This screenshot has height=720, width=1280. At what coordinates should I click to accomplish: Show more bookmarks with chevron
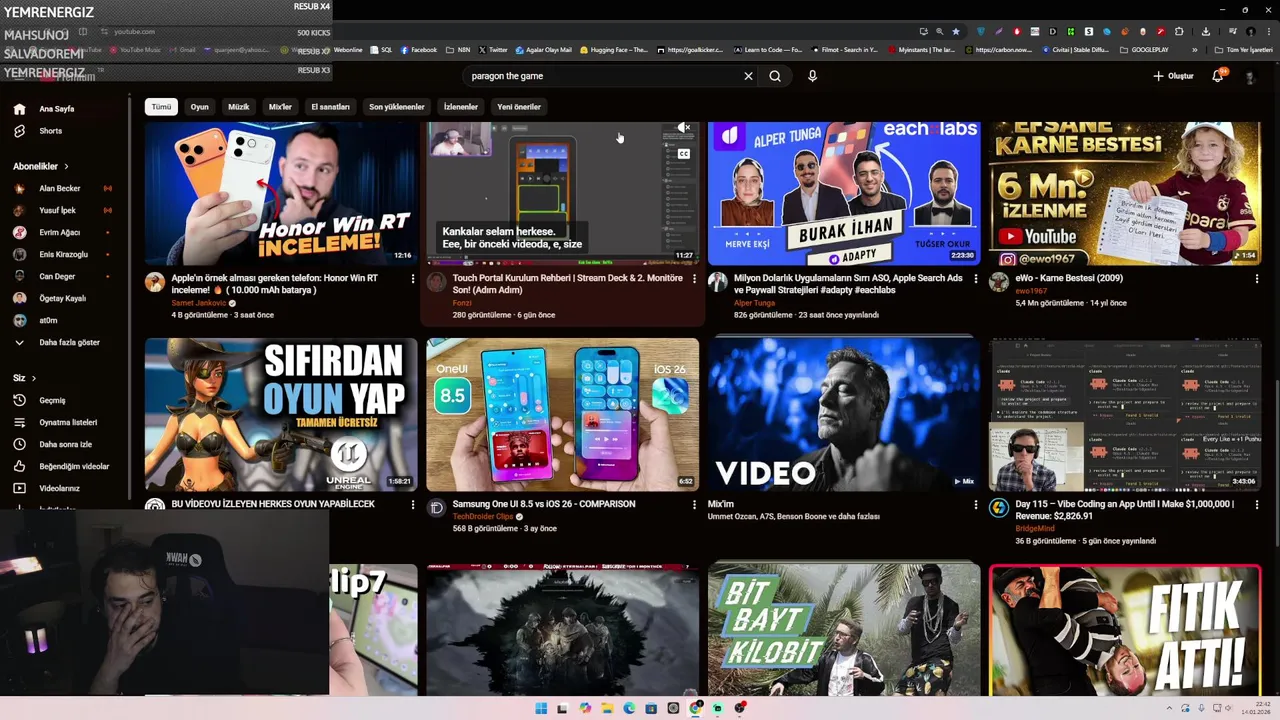[x=1194, y=49]
